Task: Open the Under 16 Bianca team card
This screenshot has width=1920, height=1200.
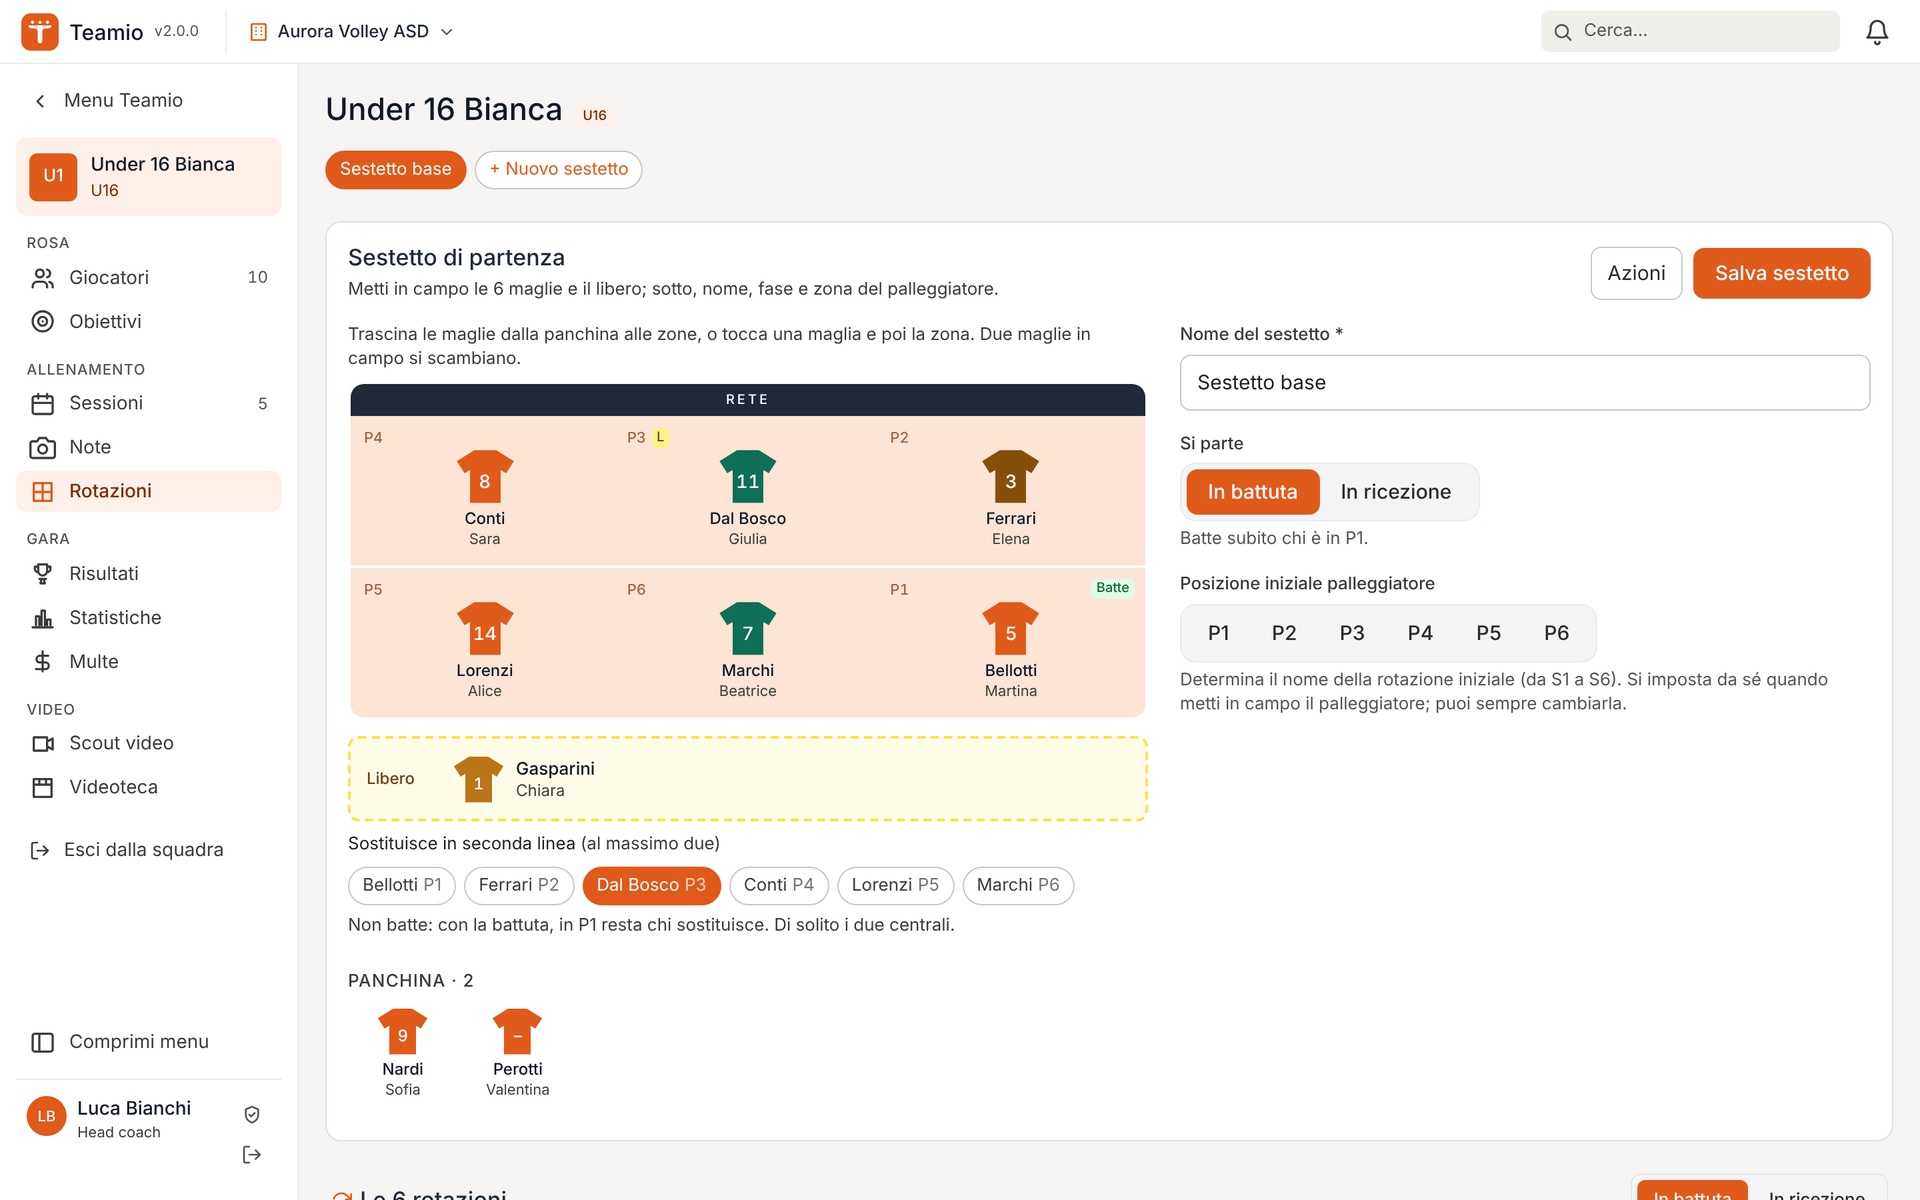Action: click(148, 176)
